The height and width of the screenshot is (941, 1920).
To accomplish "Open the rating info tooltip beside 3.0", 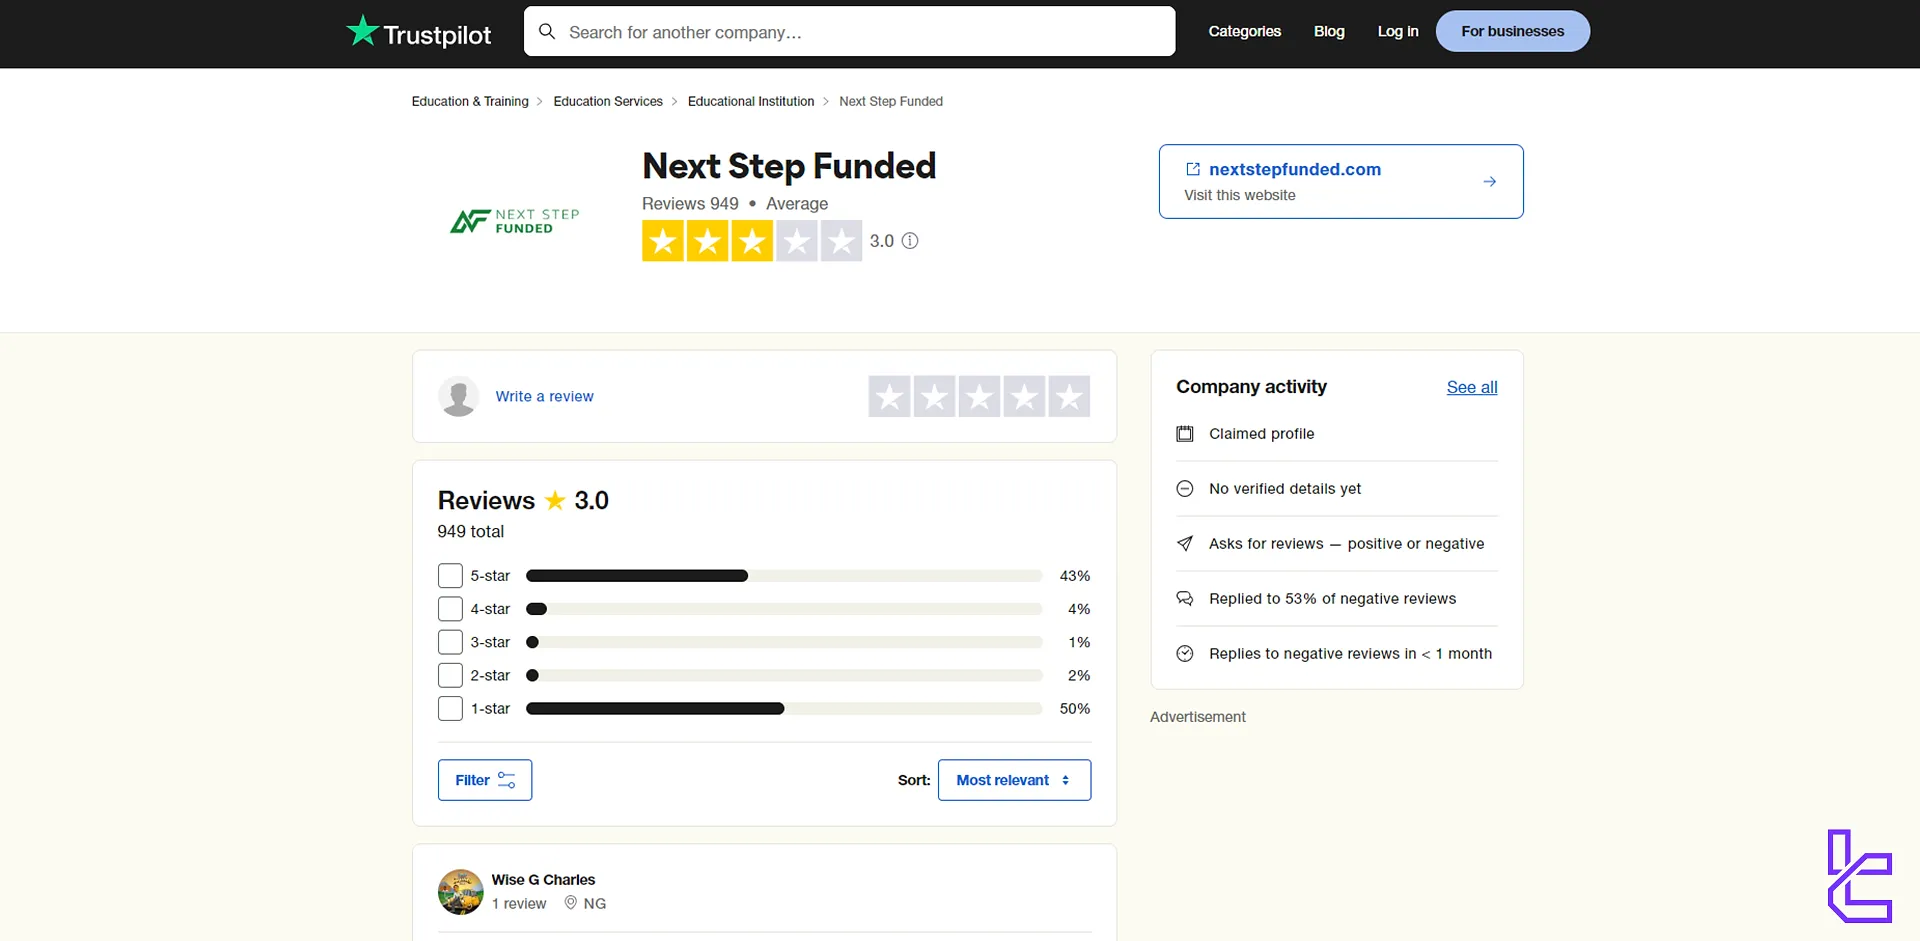I will tap(910, 241).
